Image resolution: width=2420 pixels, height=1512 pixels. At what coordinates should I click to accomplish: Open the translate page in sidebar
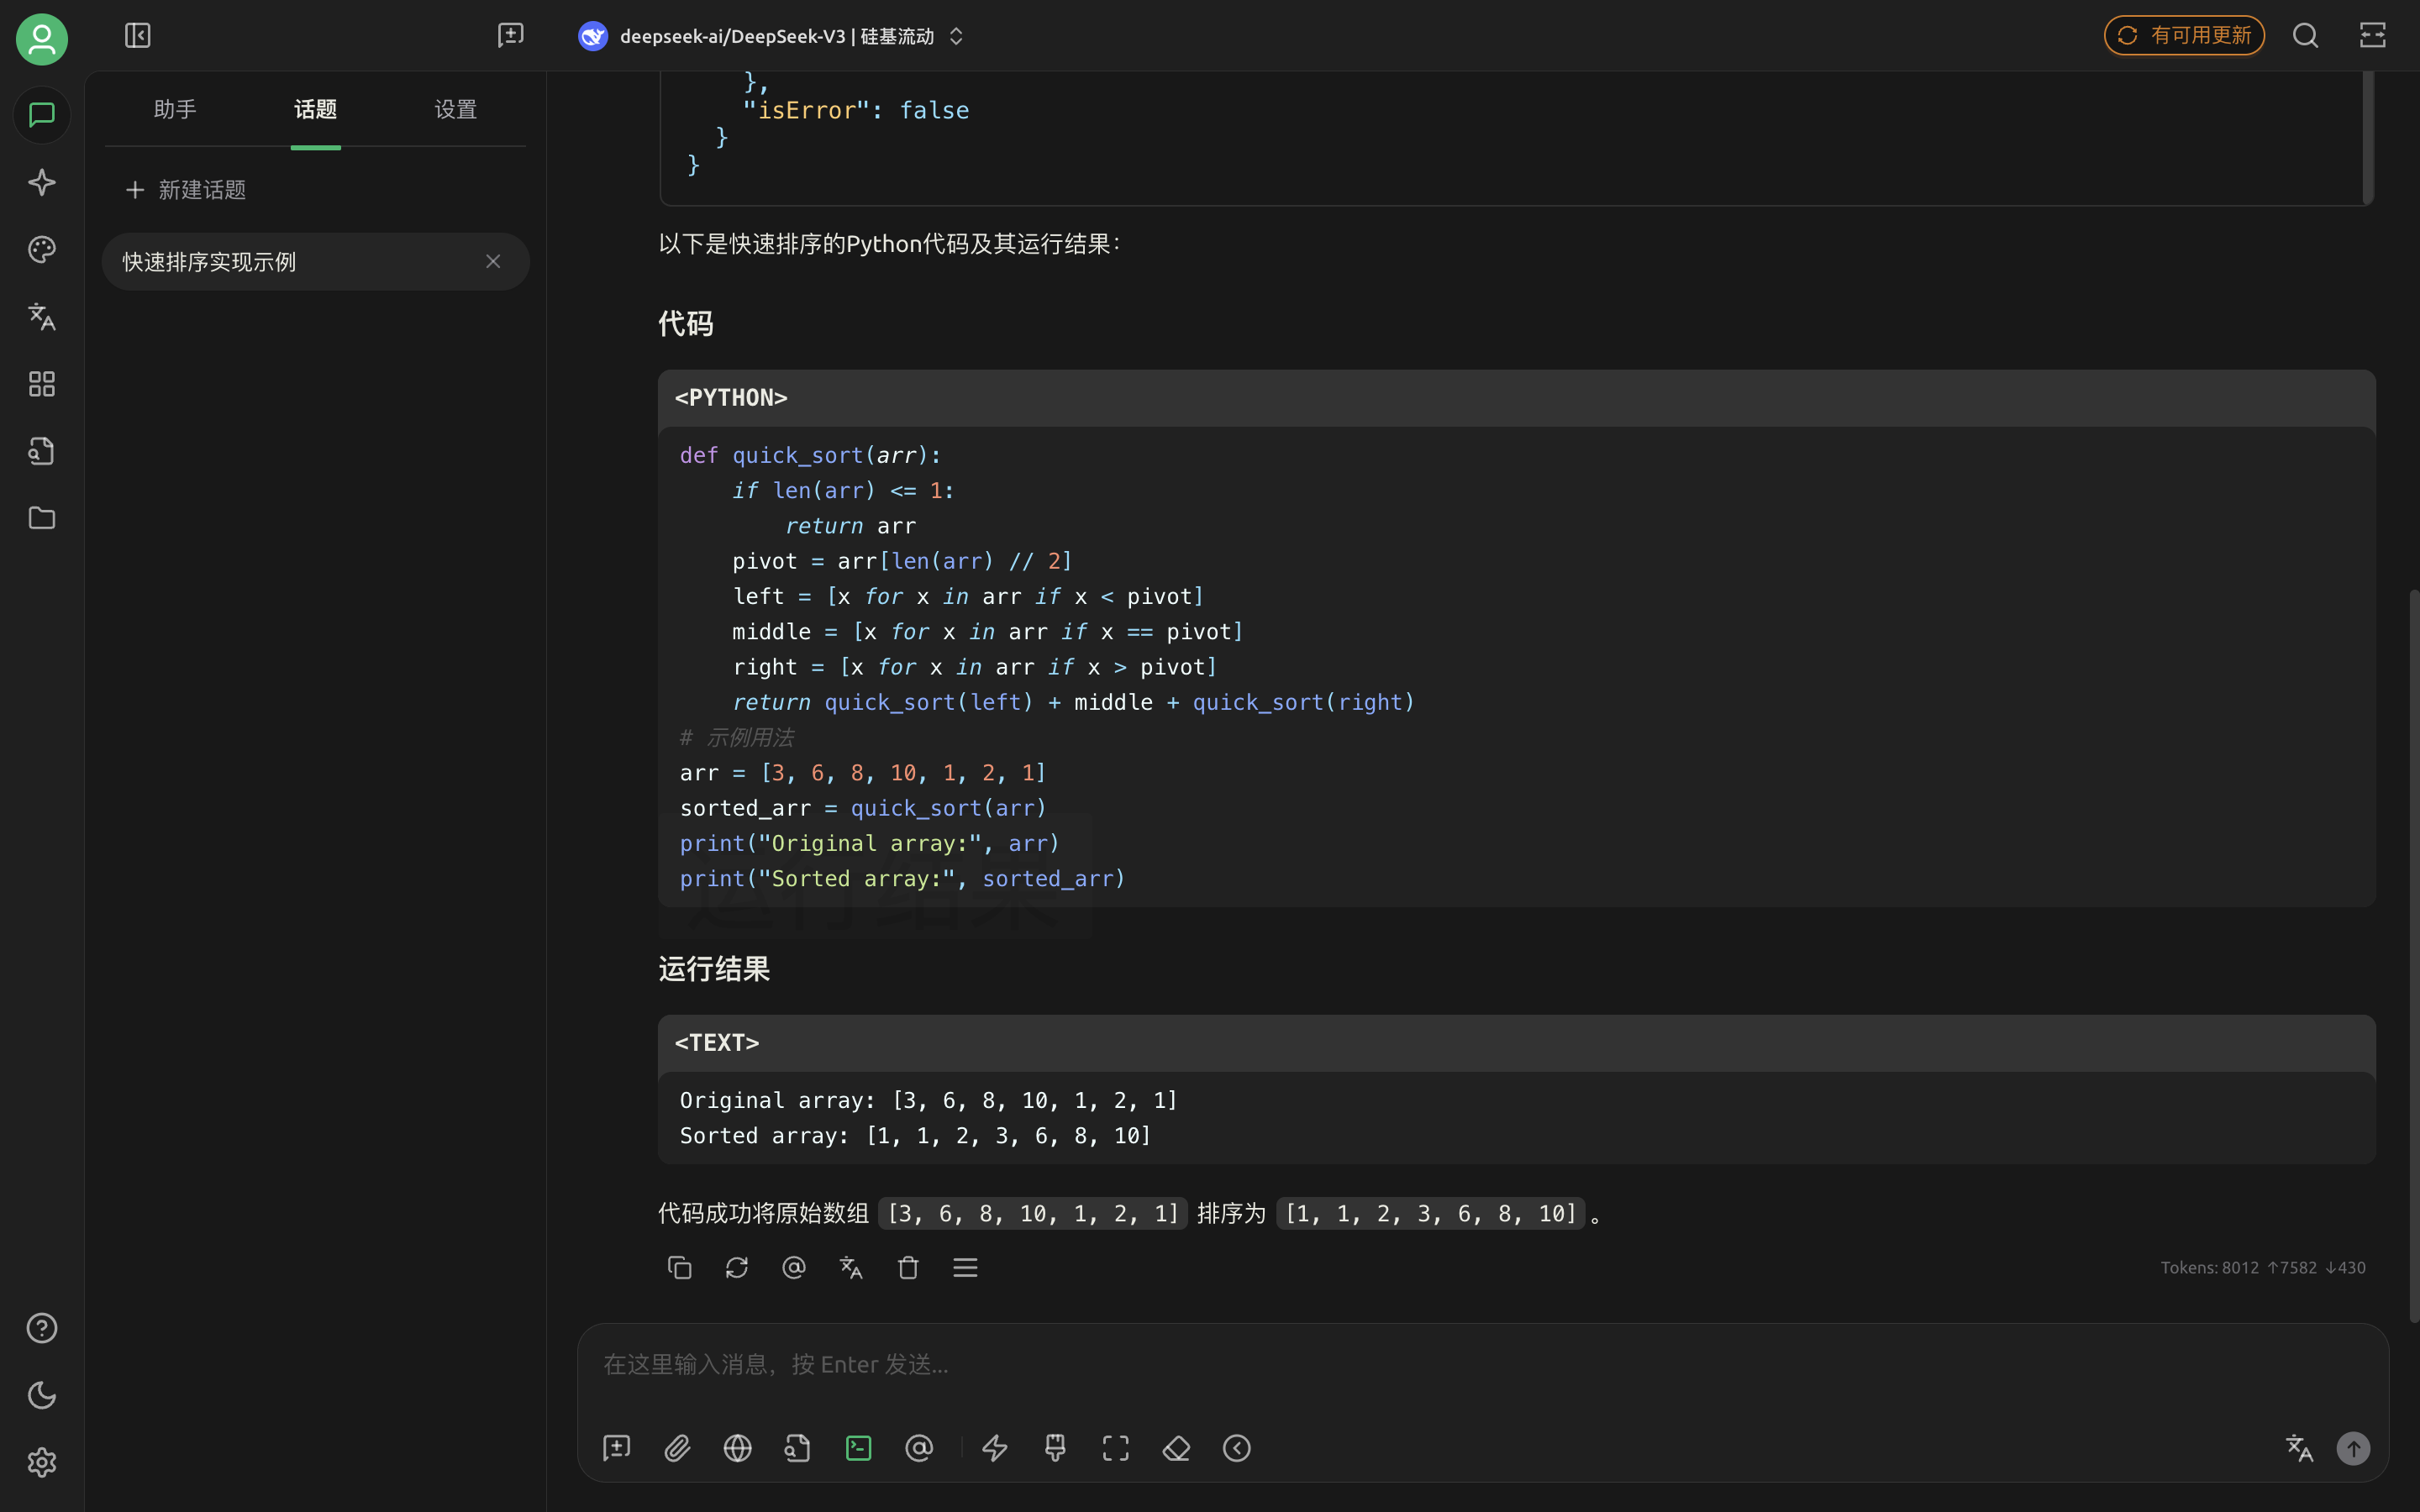(41, 317)
